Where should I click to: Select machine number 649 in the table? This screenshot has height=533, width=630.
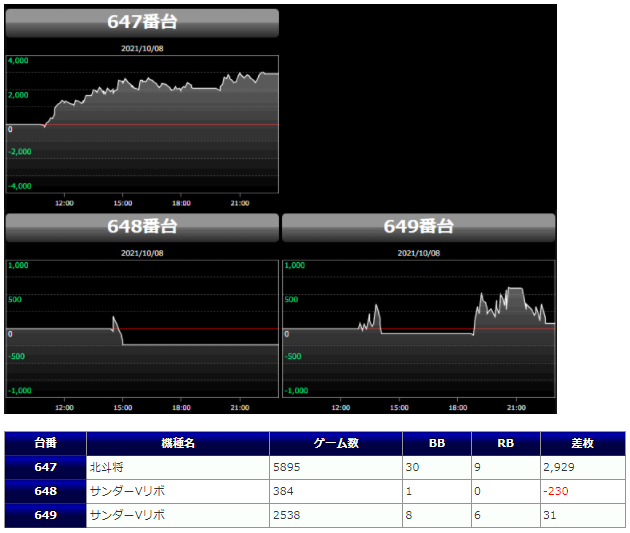pyautogui.click(x=45, y=515)
